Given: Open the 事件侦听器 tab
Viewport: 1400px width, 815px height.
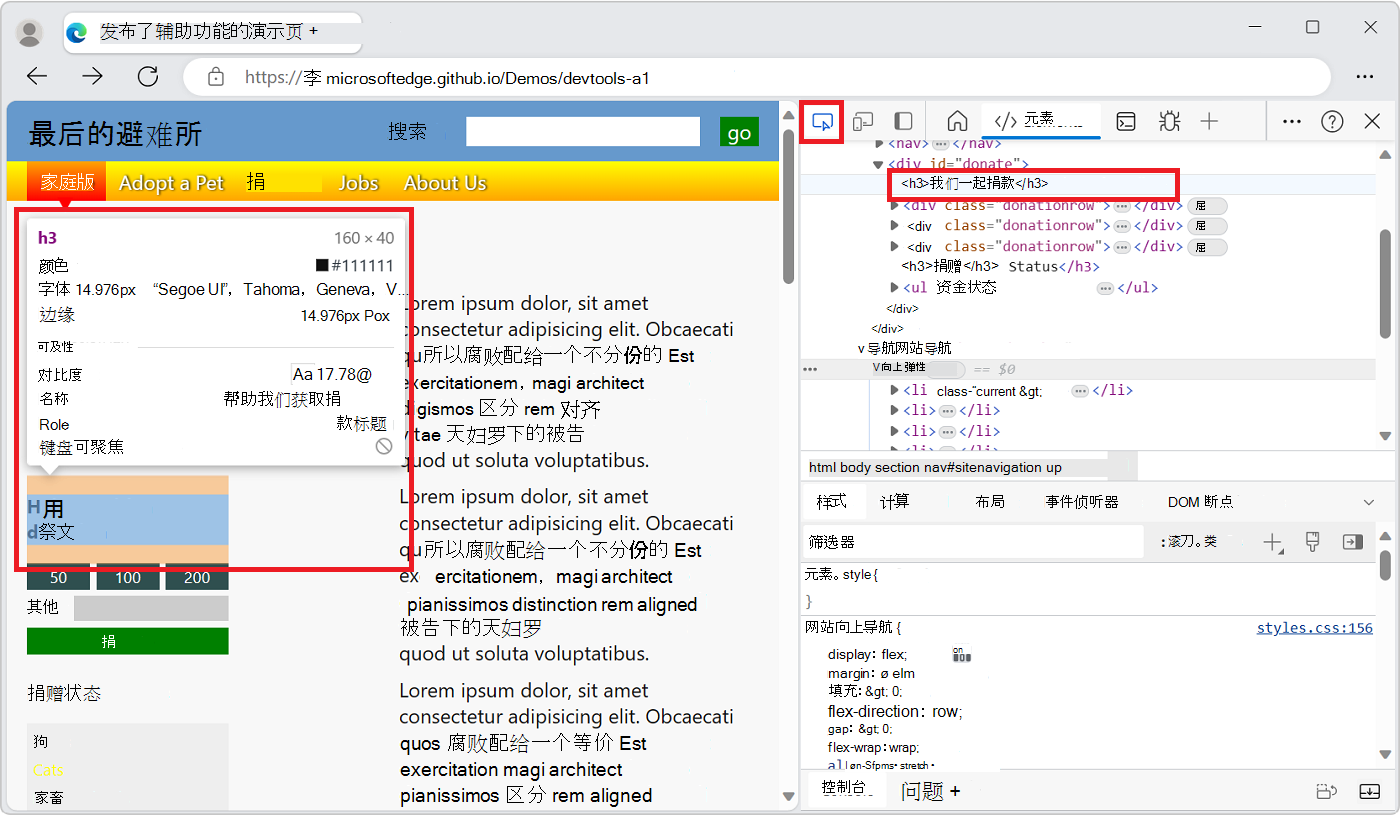Looking at the screenshot, I should [1082, 502].
